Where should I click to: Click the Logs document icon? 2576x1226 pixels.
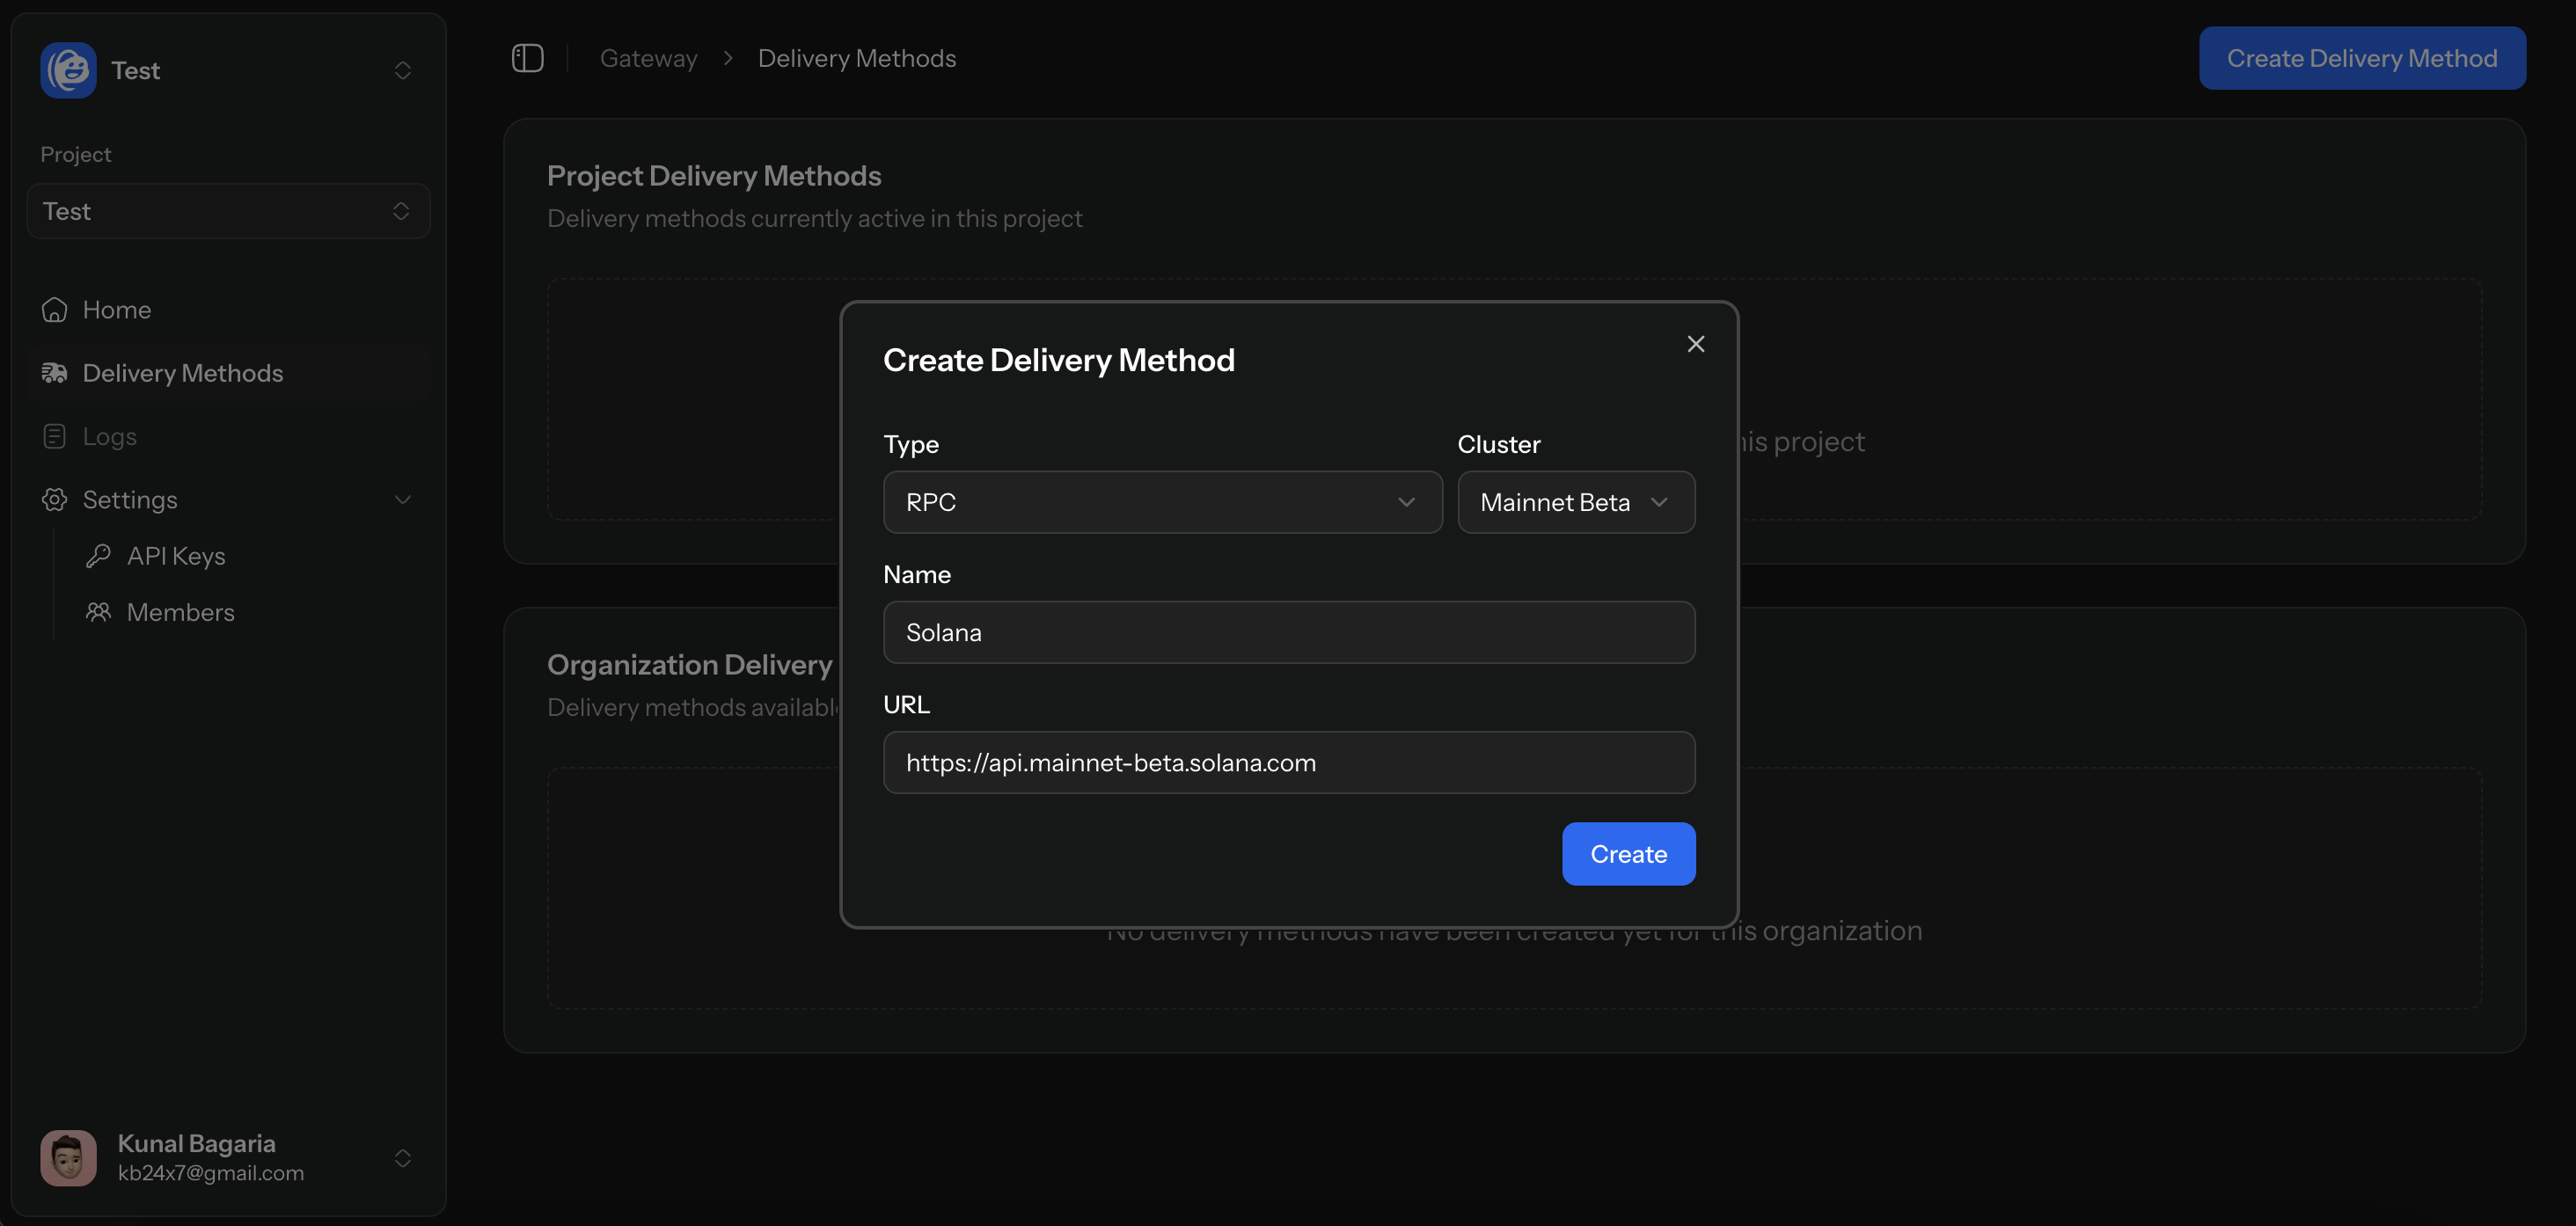coord(54,436)
